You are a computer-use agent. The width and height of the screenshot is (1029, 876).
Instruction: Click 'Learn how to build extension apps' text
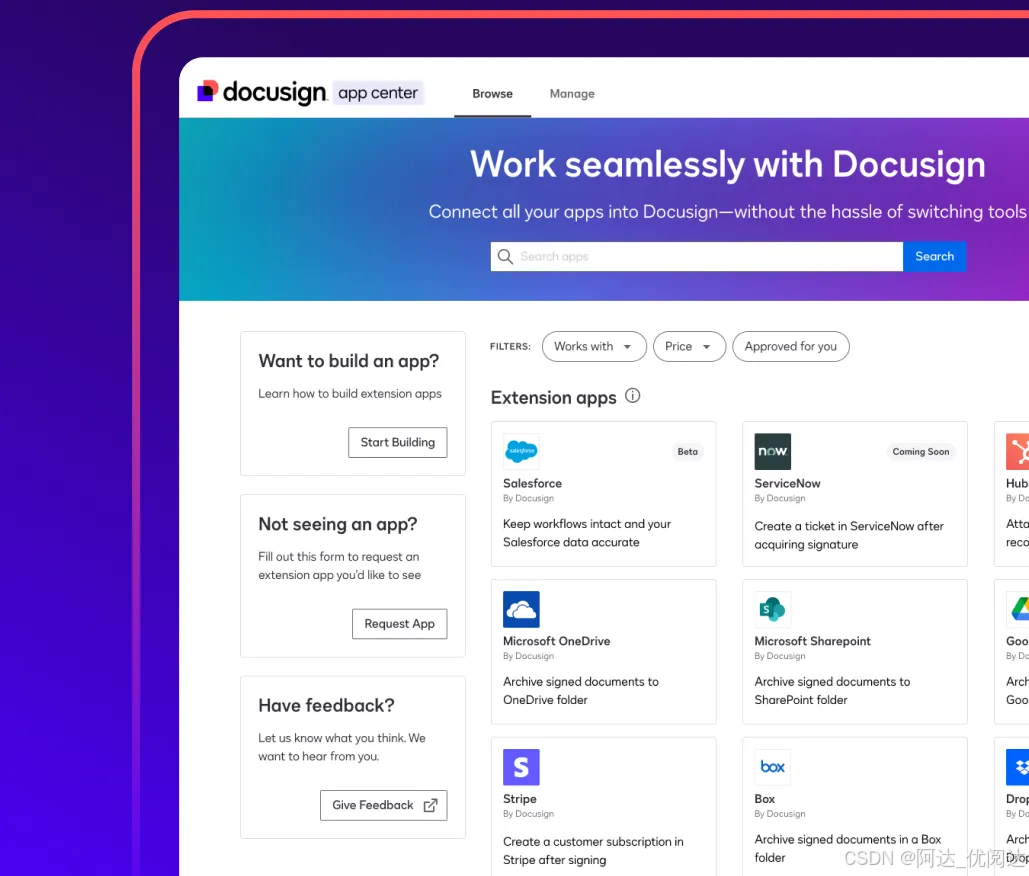coord(350,394)
